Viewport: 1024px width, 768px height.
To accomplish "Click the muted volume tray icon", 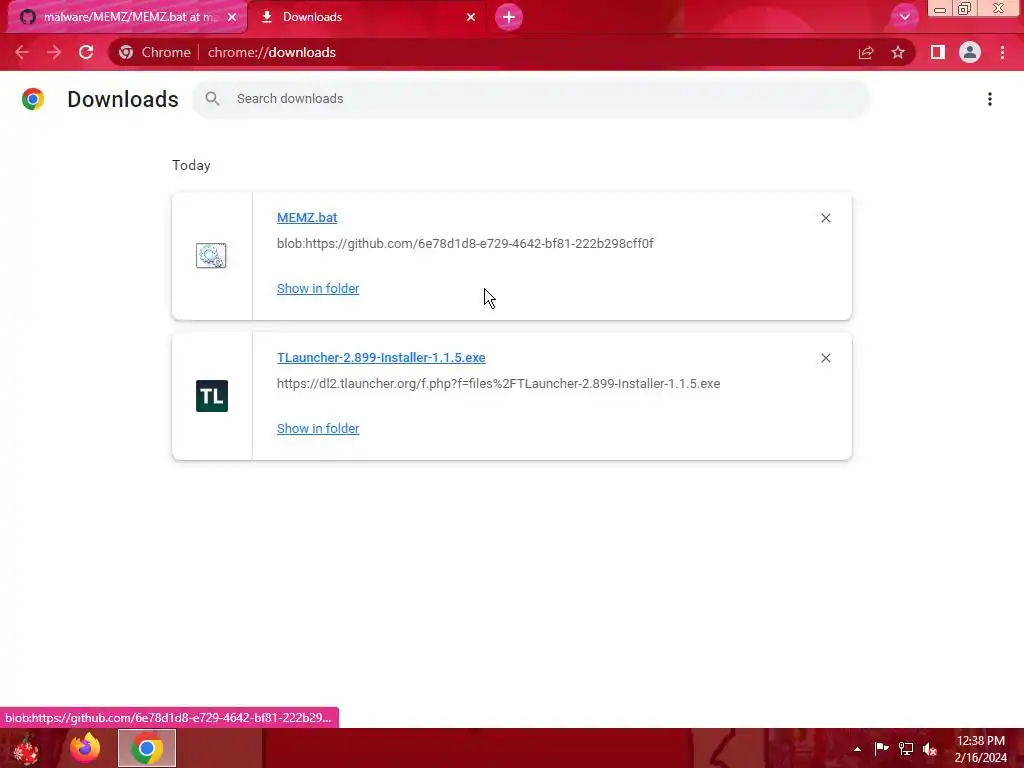I will [x=930, y=749].
